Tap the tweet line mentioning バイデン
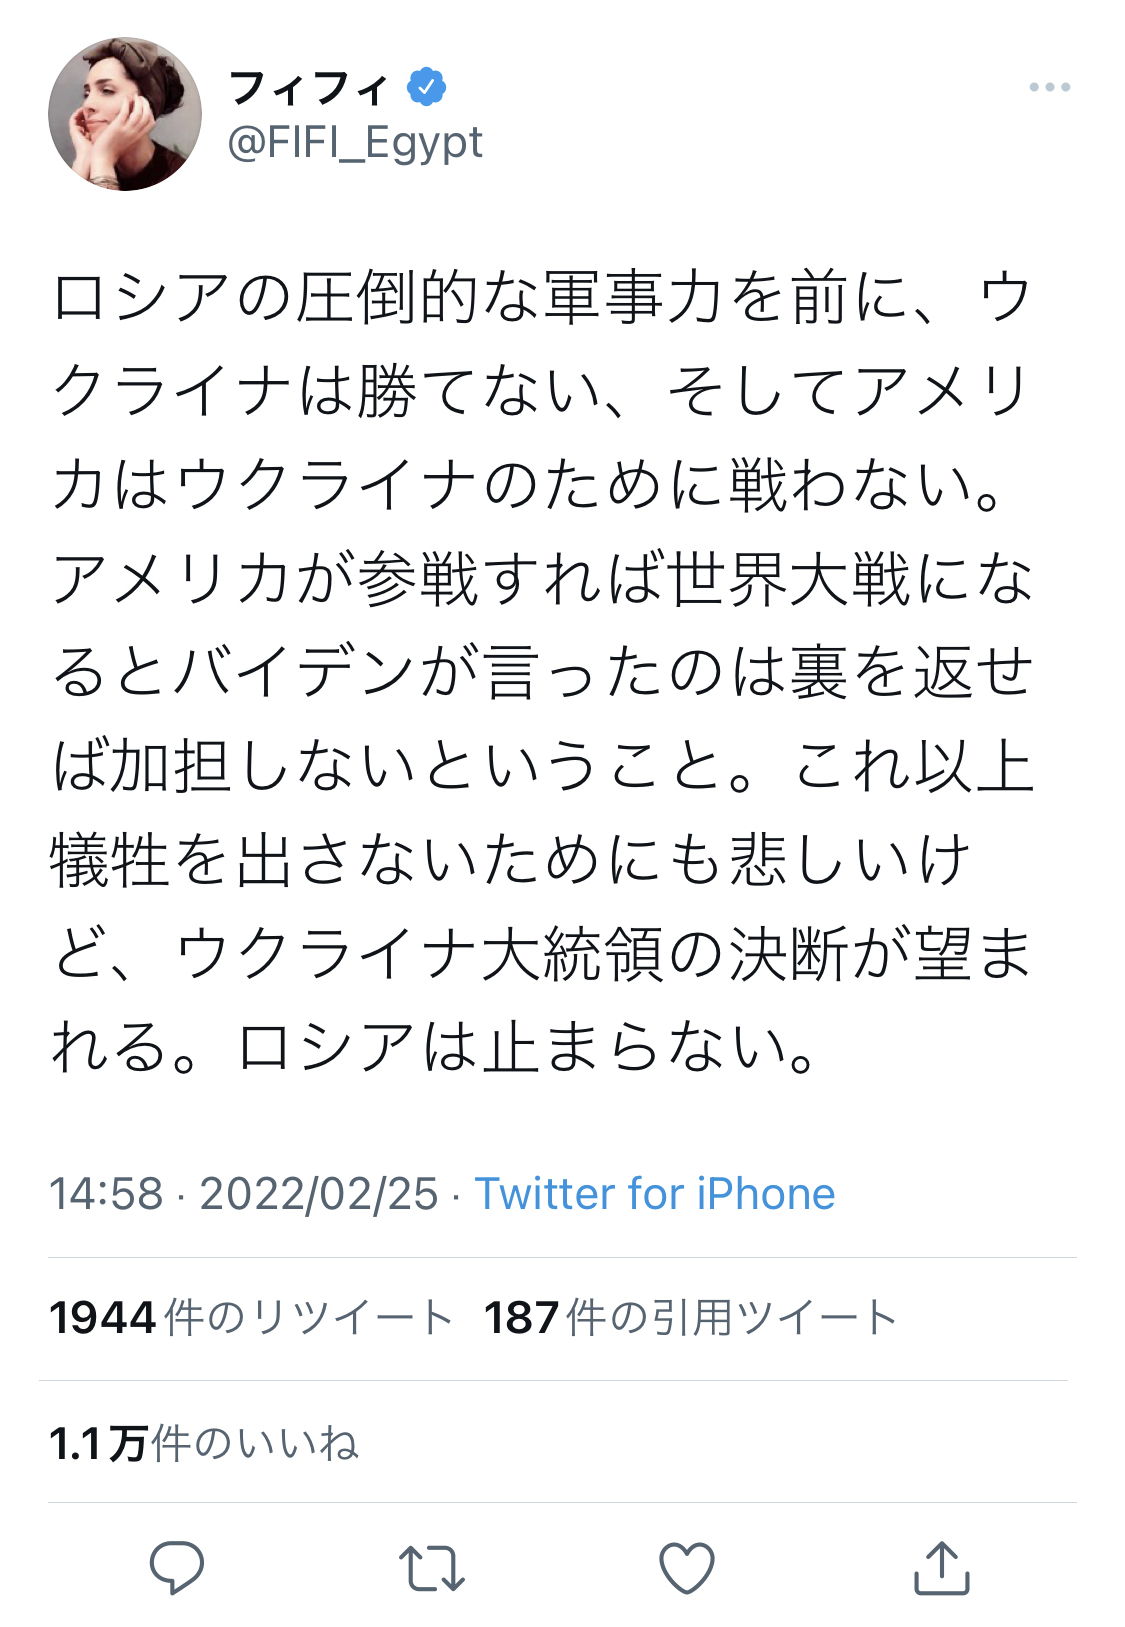The height and width of the screenshot is (1627, 1125). (542, 673)
